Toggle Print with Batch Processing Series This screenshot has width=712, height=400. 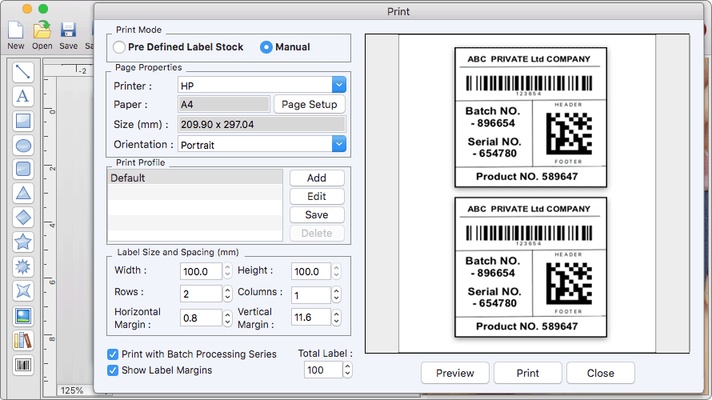(113, 354)
